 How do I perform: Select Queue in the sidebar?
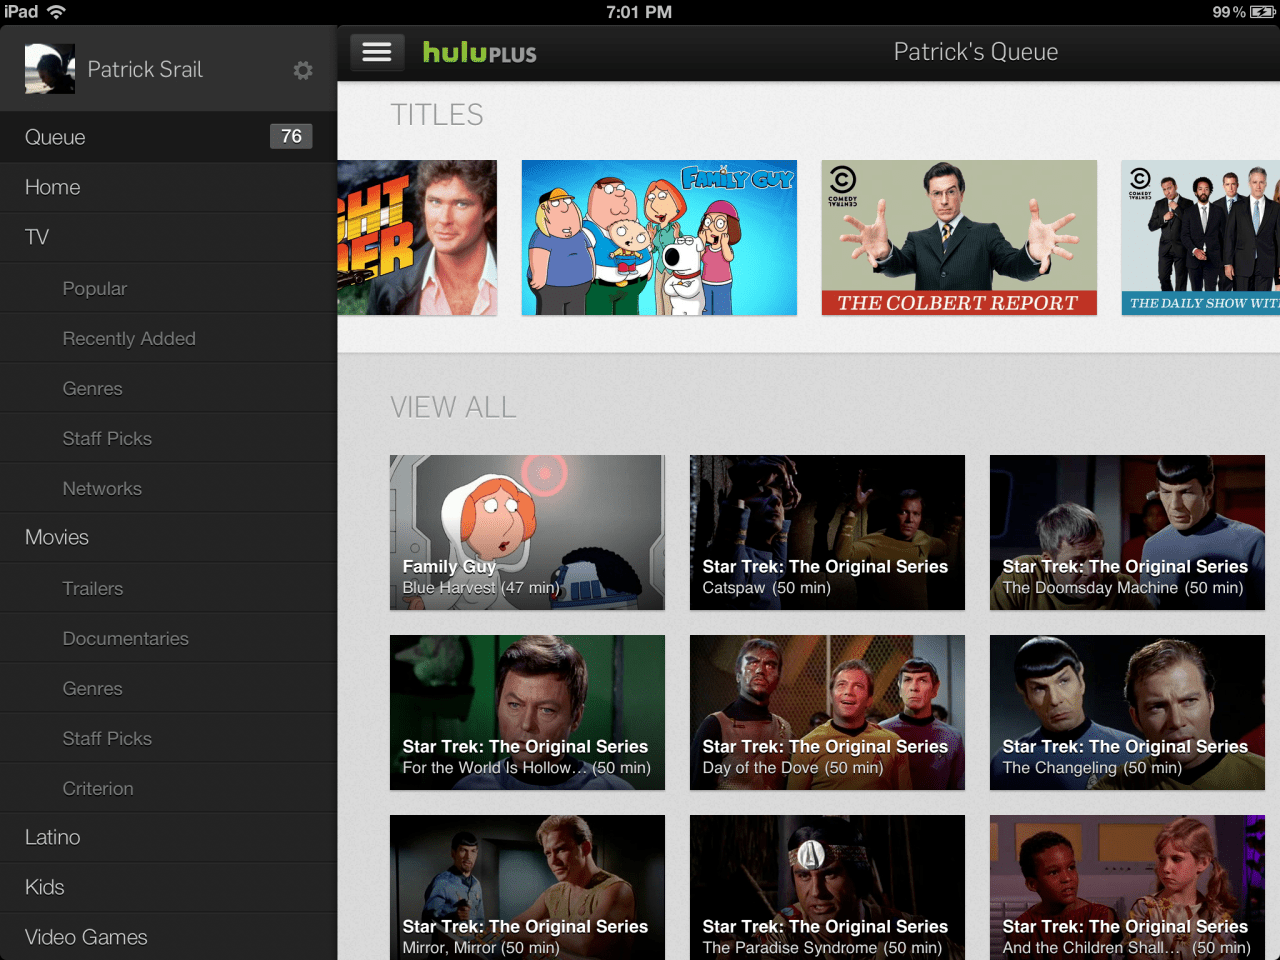click(55, 137)
